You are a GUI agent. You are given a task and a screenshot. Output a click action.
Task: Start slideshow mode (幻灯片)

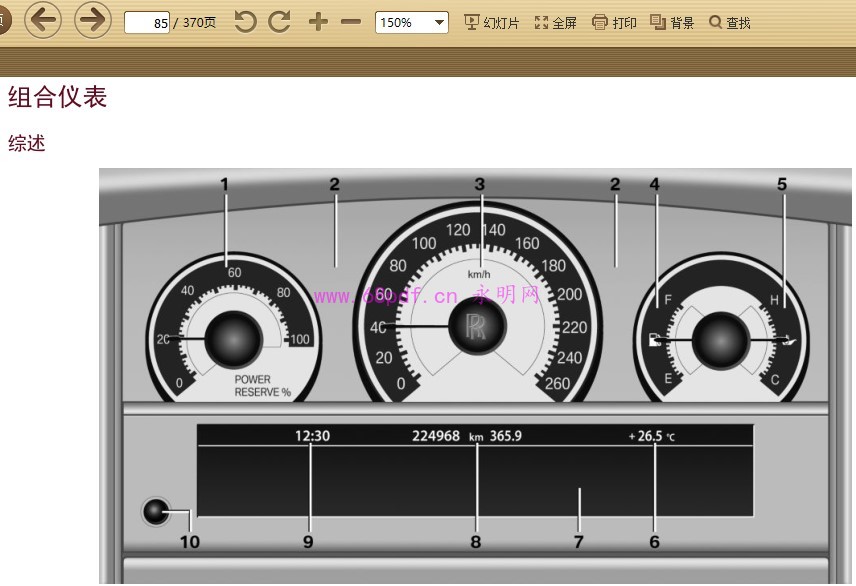pyautogui.click(x=492, y=23)
